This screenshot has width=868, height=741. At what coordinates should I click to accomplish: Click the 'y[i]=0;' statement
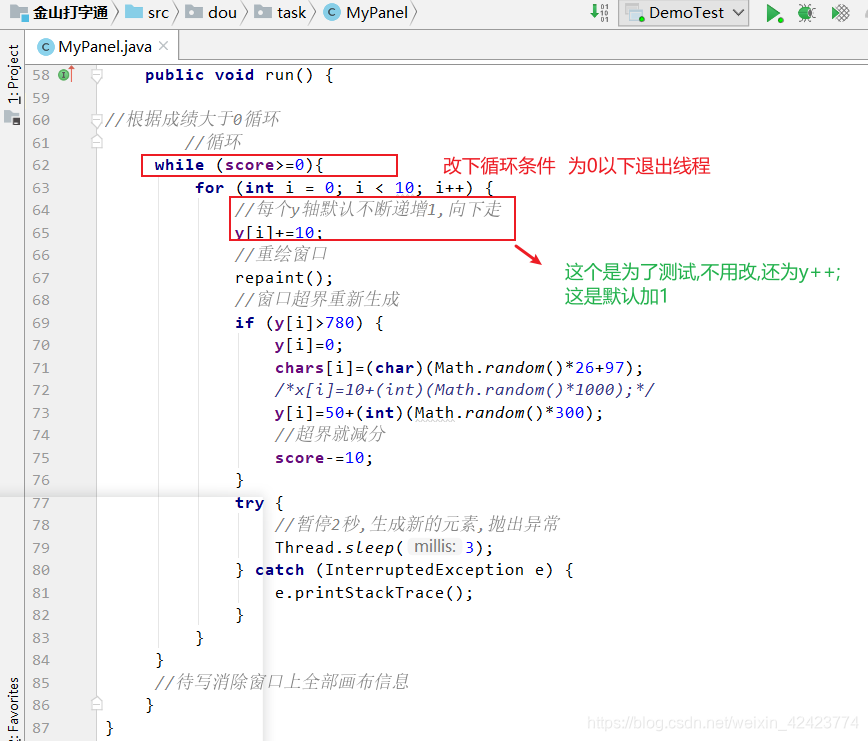309,345
